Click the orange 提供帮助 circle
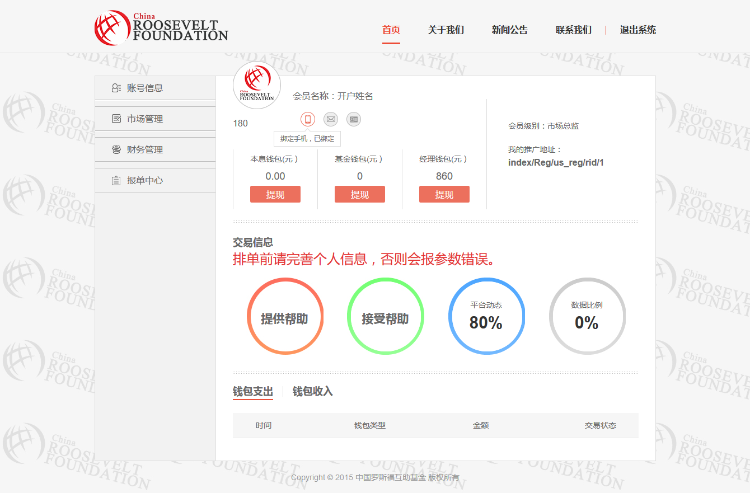Screen dimensions: 750x493 tap(285, 317)
